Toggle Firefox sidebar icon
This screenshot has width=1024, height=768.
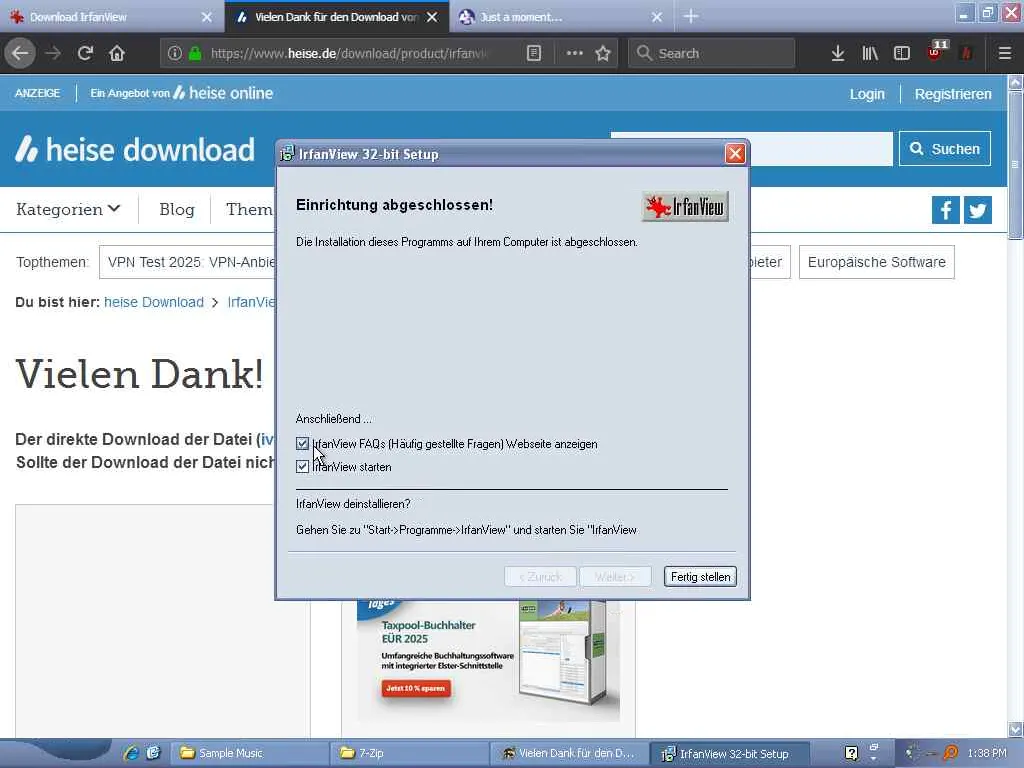click(902, 53)
